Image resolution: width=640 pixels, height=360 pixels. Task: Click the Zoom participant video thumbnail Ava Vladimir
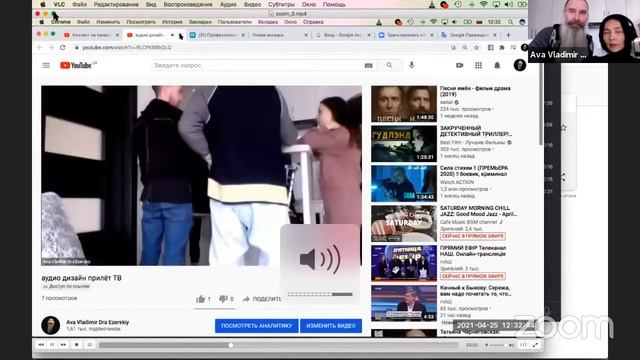tap(584, 31)
